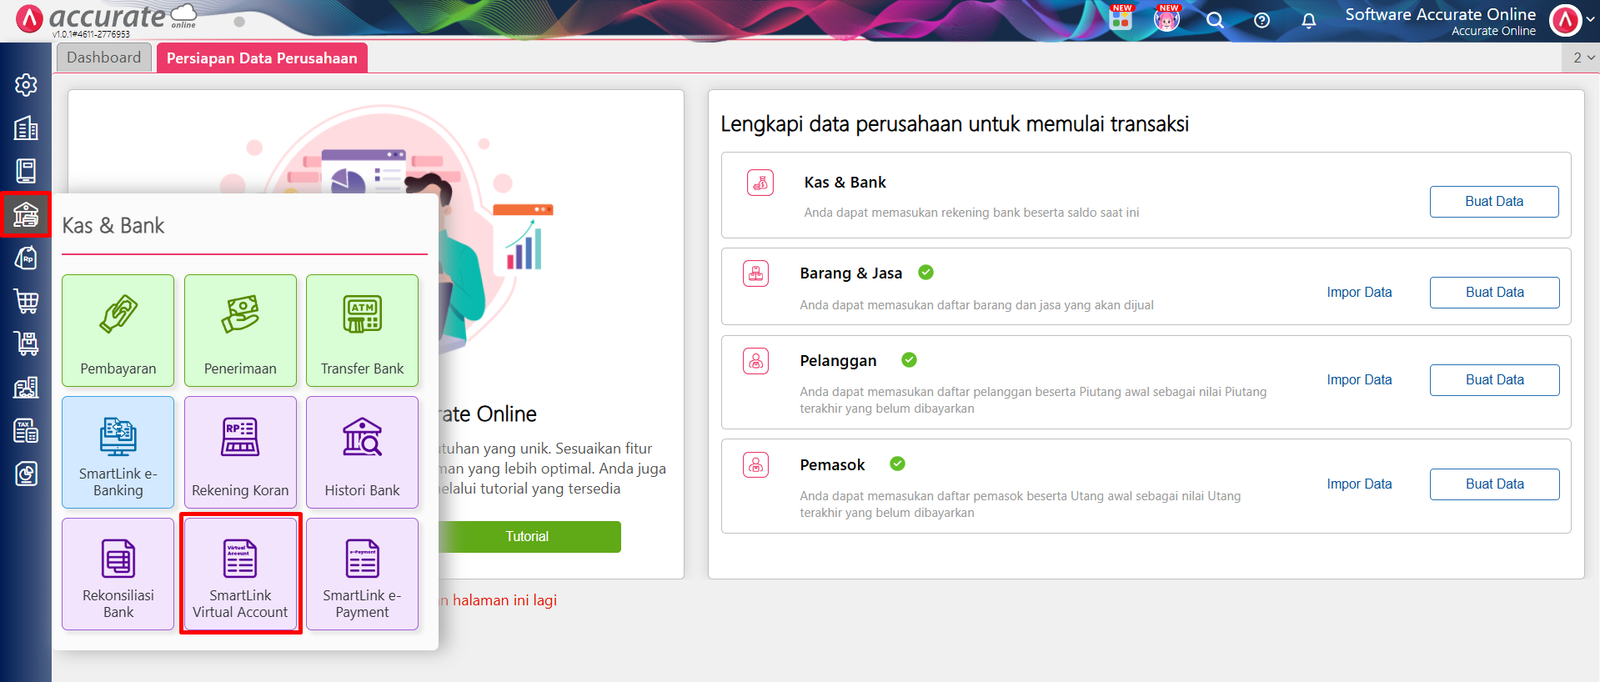
Task: Open the Transfer Bank tile
Action: point(362,331)
